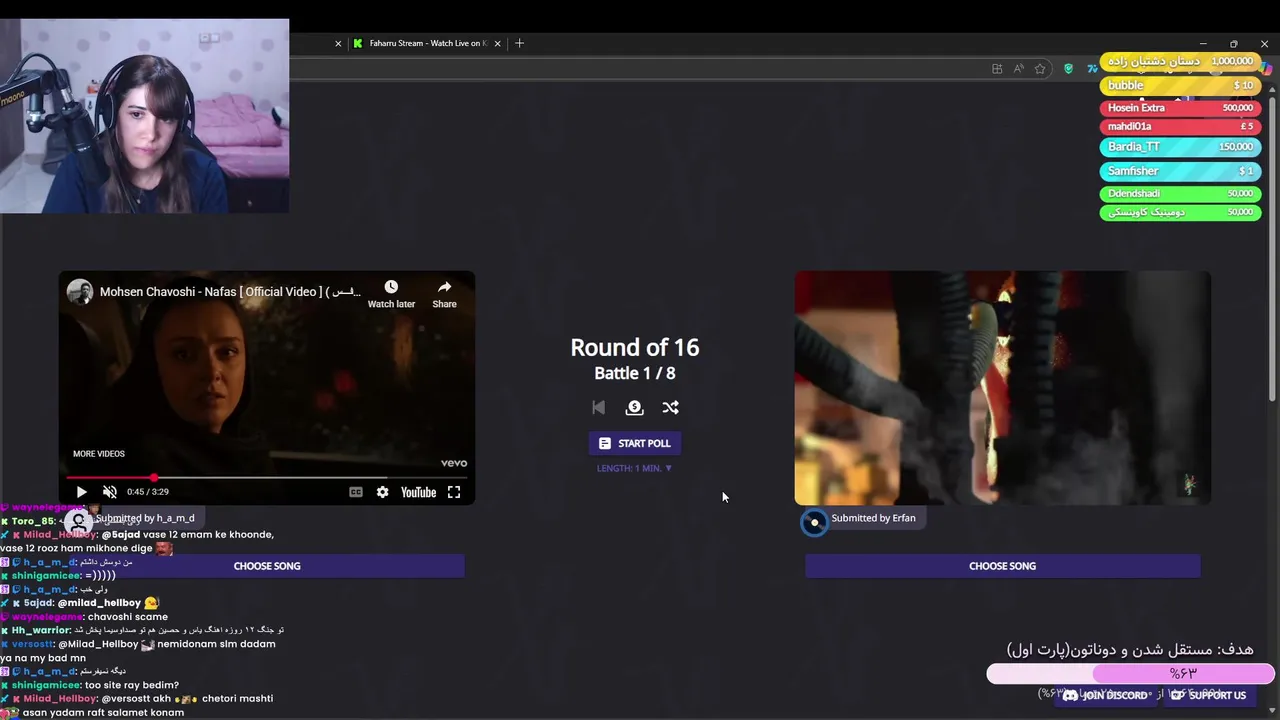This screenshot has width=1280, height=720.
Task: Click the Hosein Extra 500,000 donation entry
Action: coord(1180,107)
